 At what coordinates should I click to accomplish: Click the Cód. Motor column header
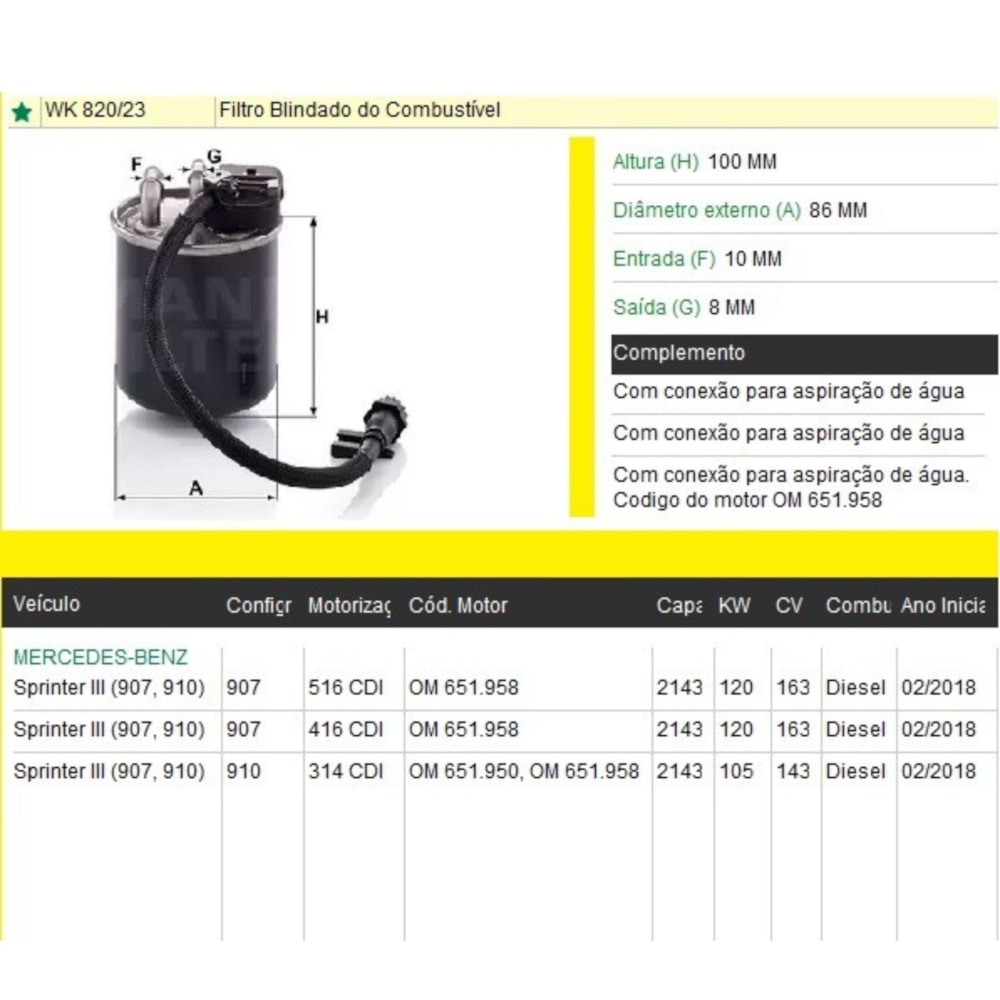pos(458,605)
